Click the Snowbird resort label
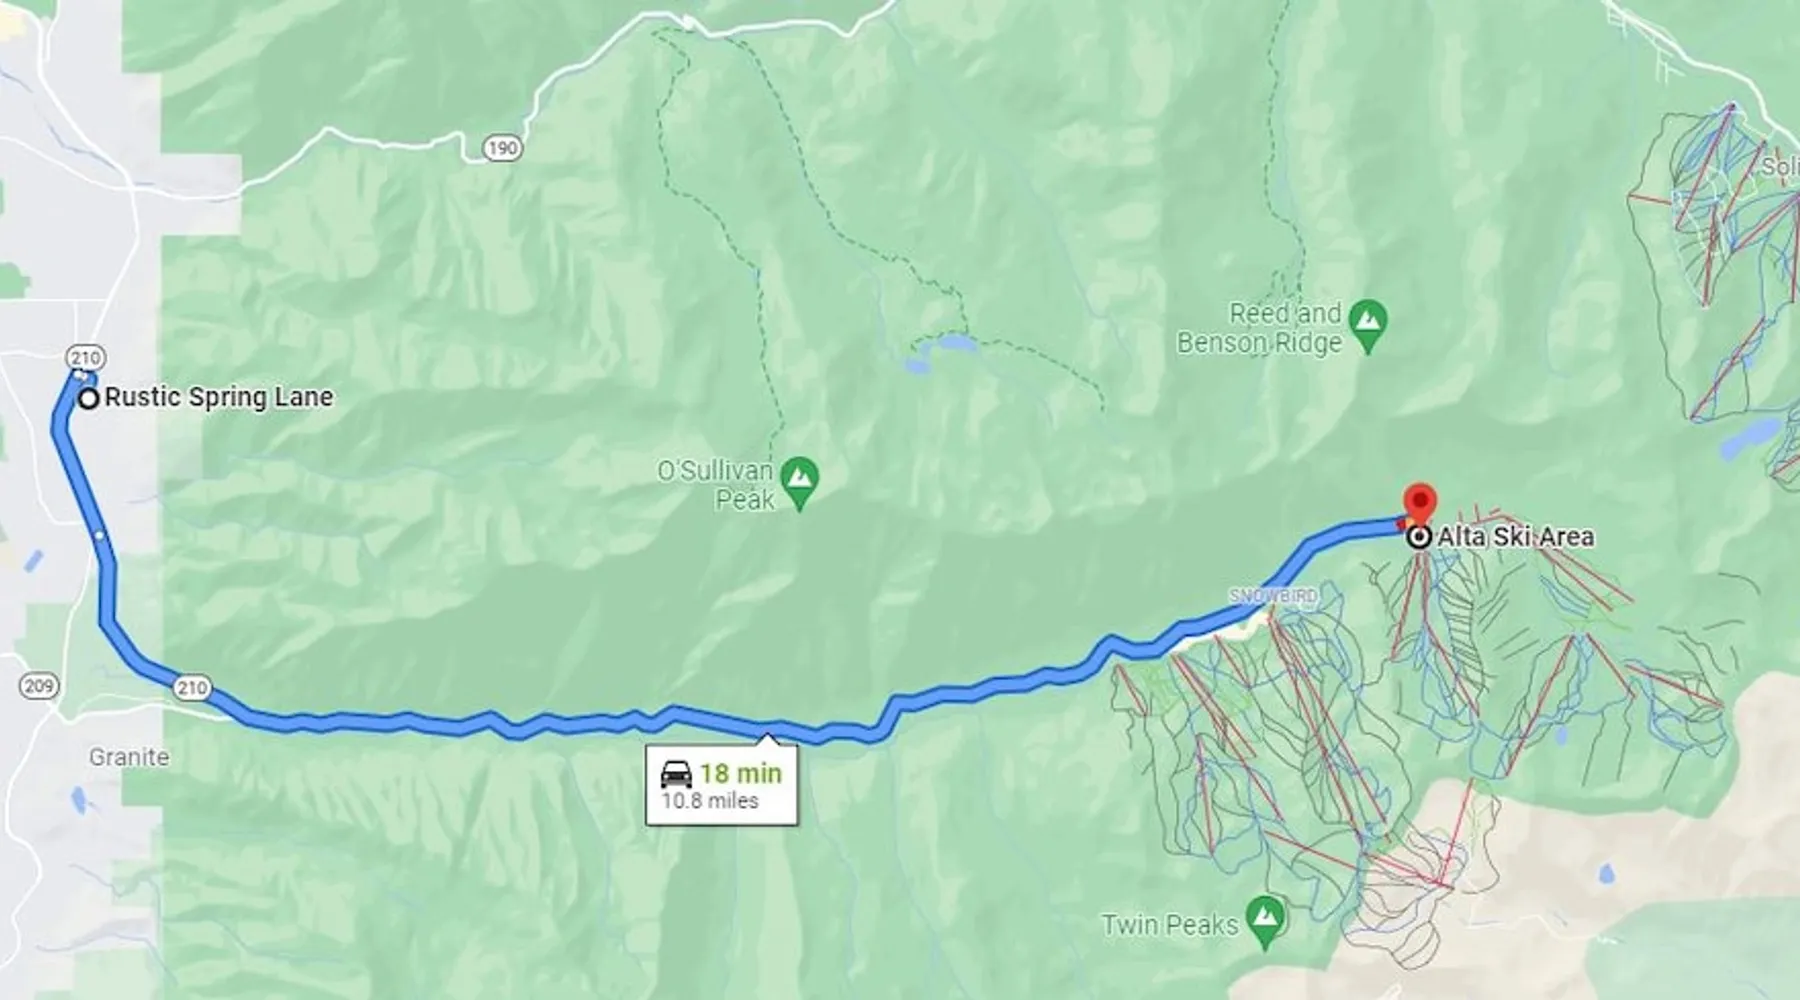Viewport: 1800px width, 1000px height. tap(1273, 596)
